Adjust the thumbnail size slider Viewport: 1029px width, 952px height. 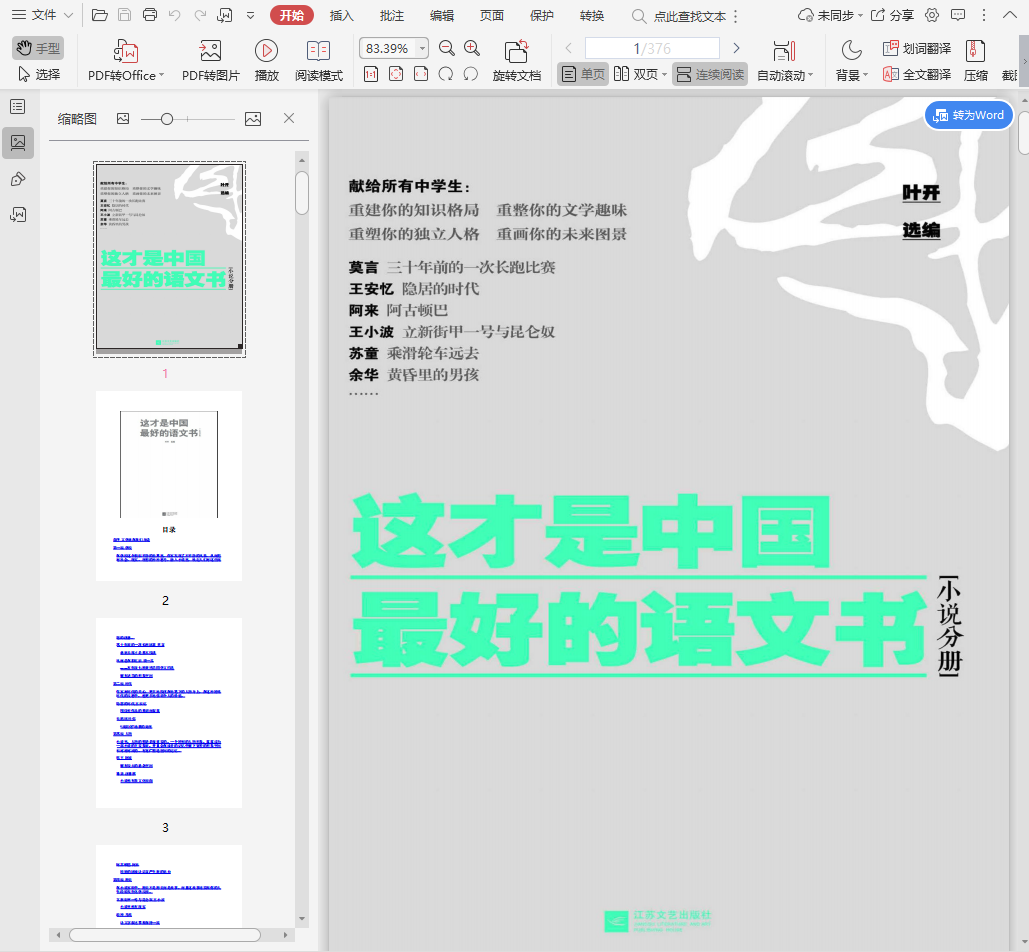click(x=167, y=119)
